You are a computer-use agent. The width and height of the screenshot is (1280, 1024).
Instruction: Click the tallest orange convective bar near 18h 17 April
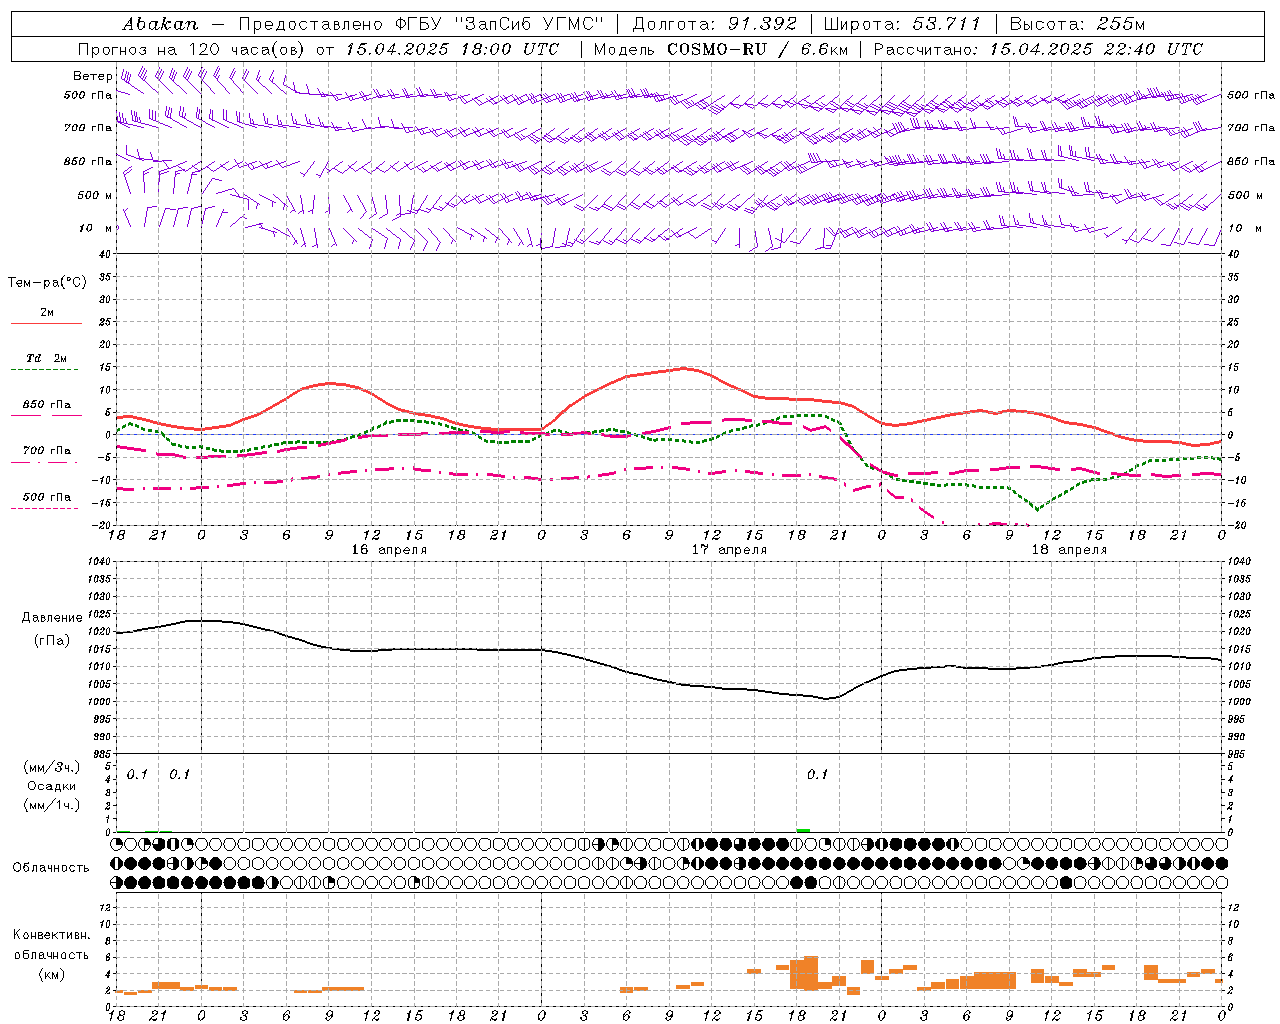point(810,972)
